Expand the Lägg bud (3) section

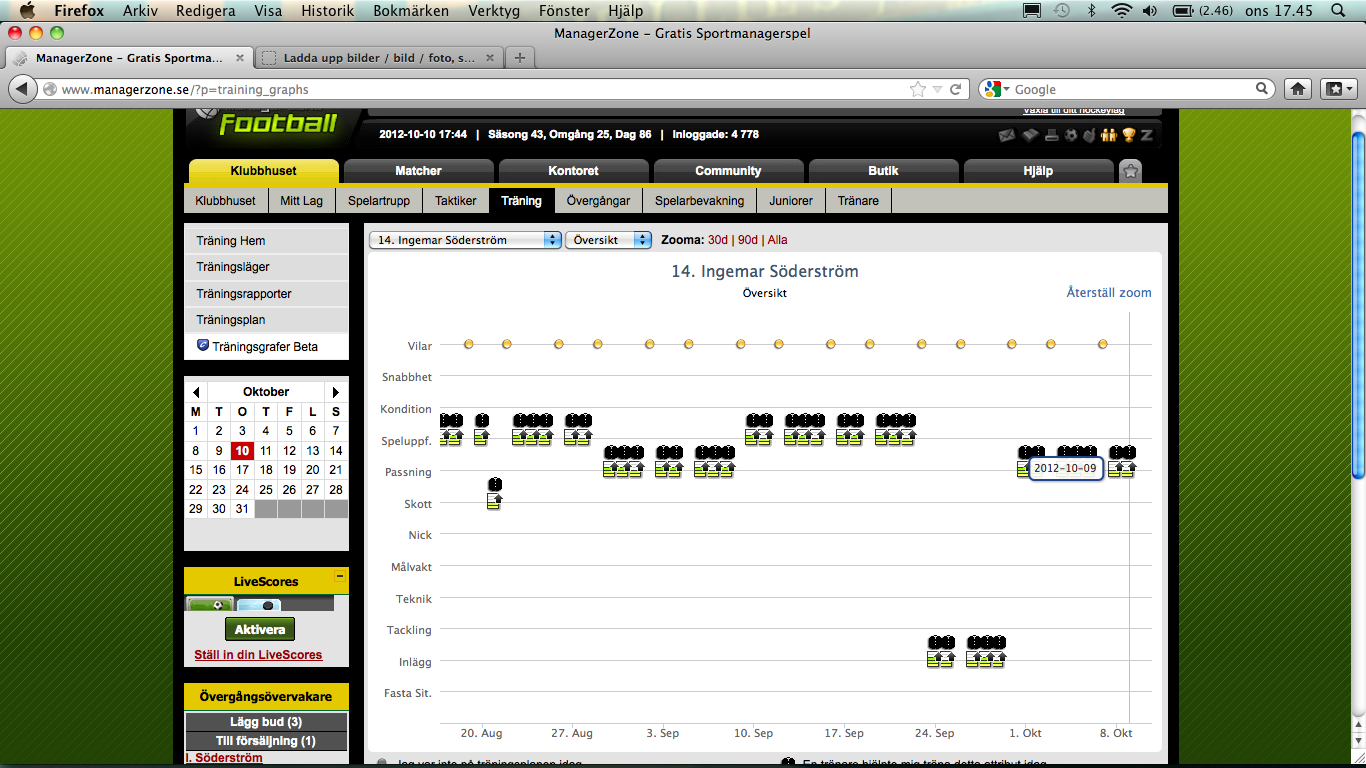tap(266, 722)
